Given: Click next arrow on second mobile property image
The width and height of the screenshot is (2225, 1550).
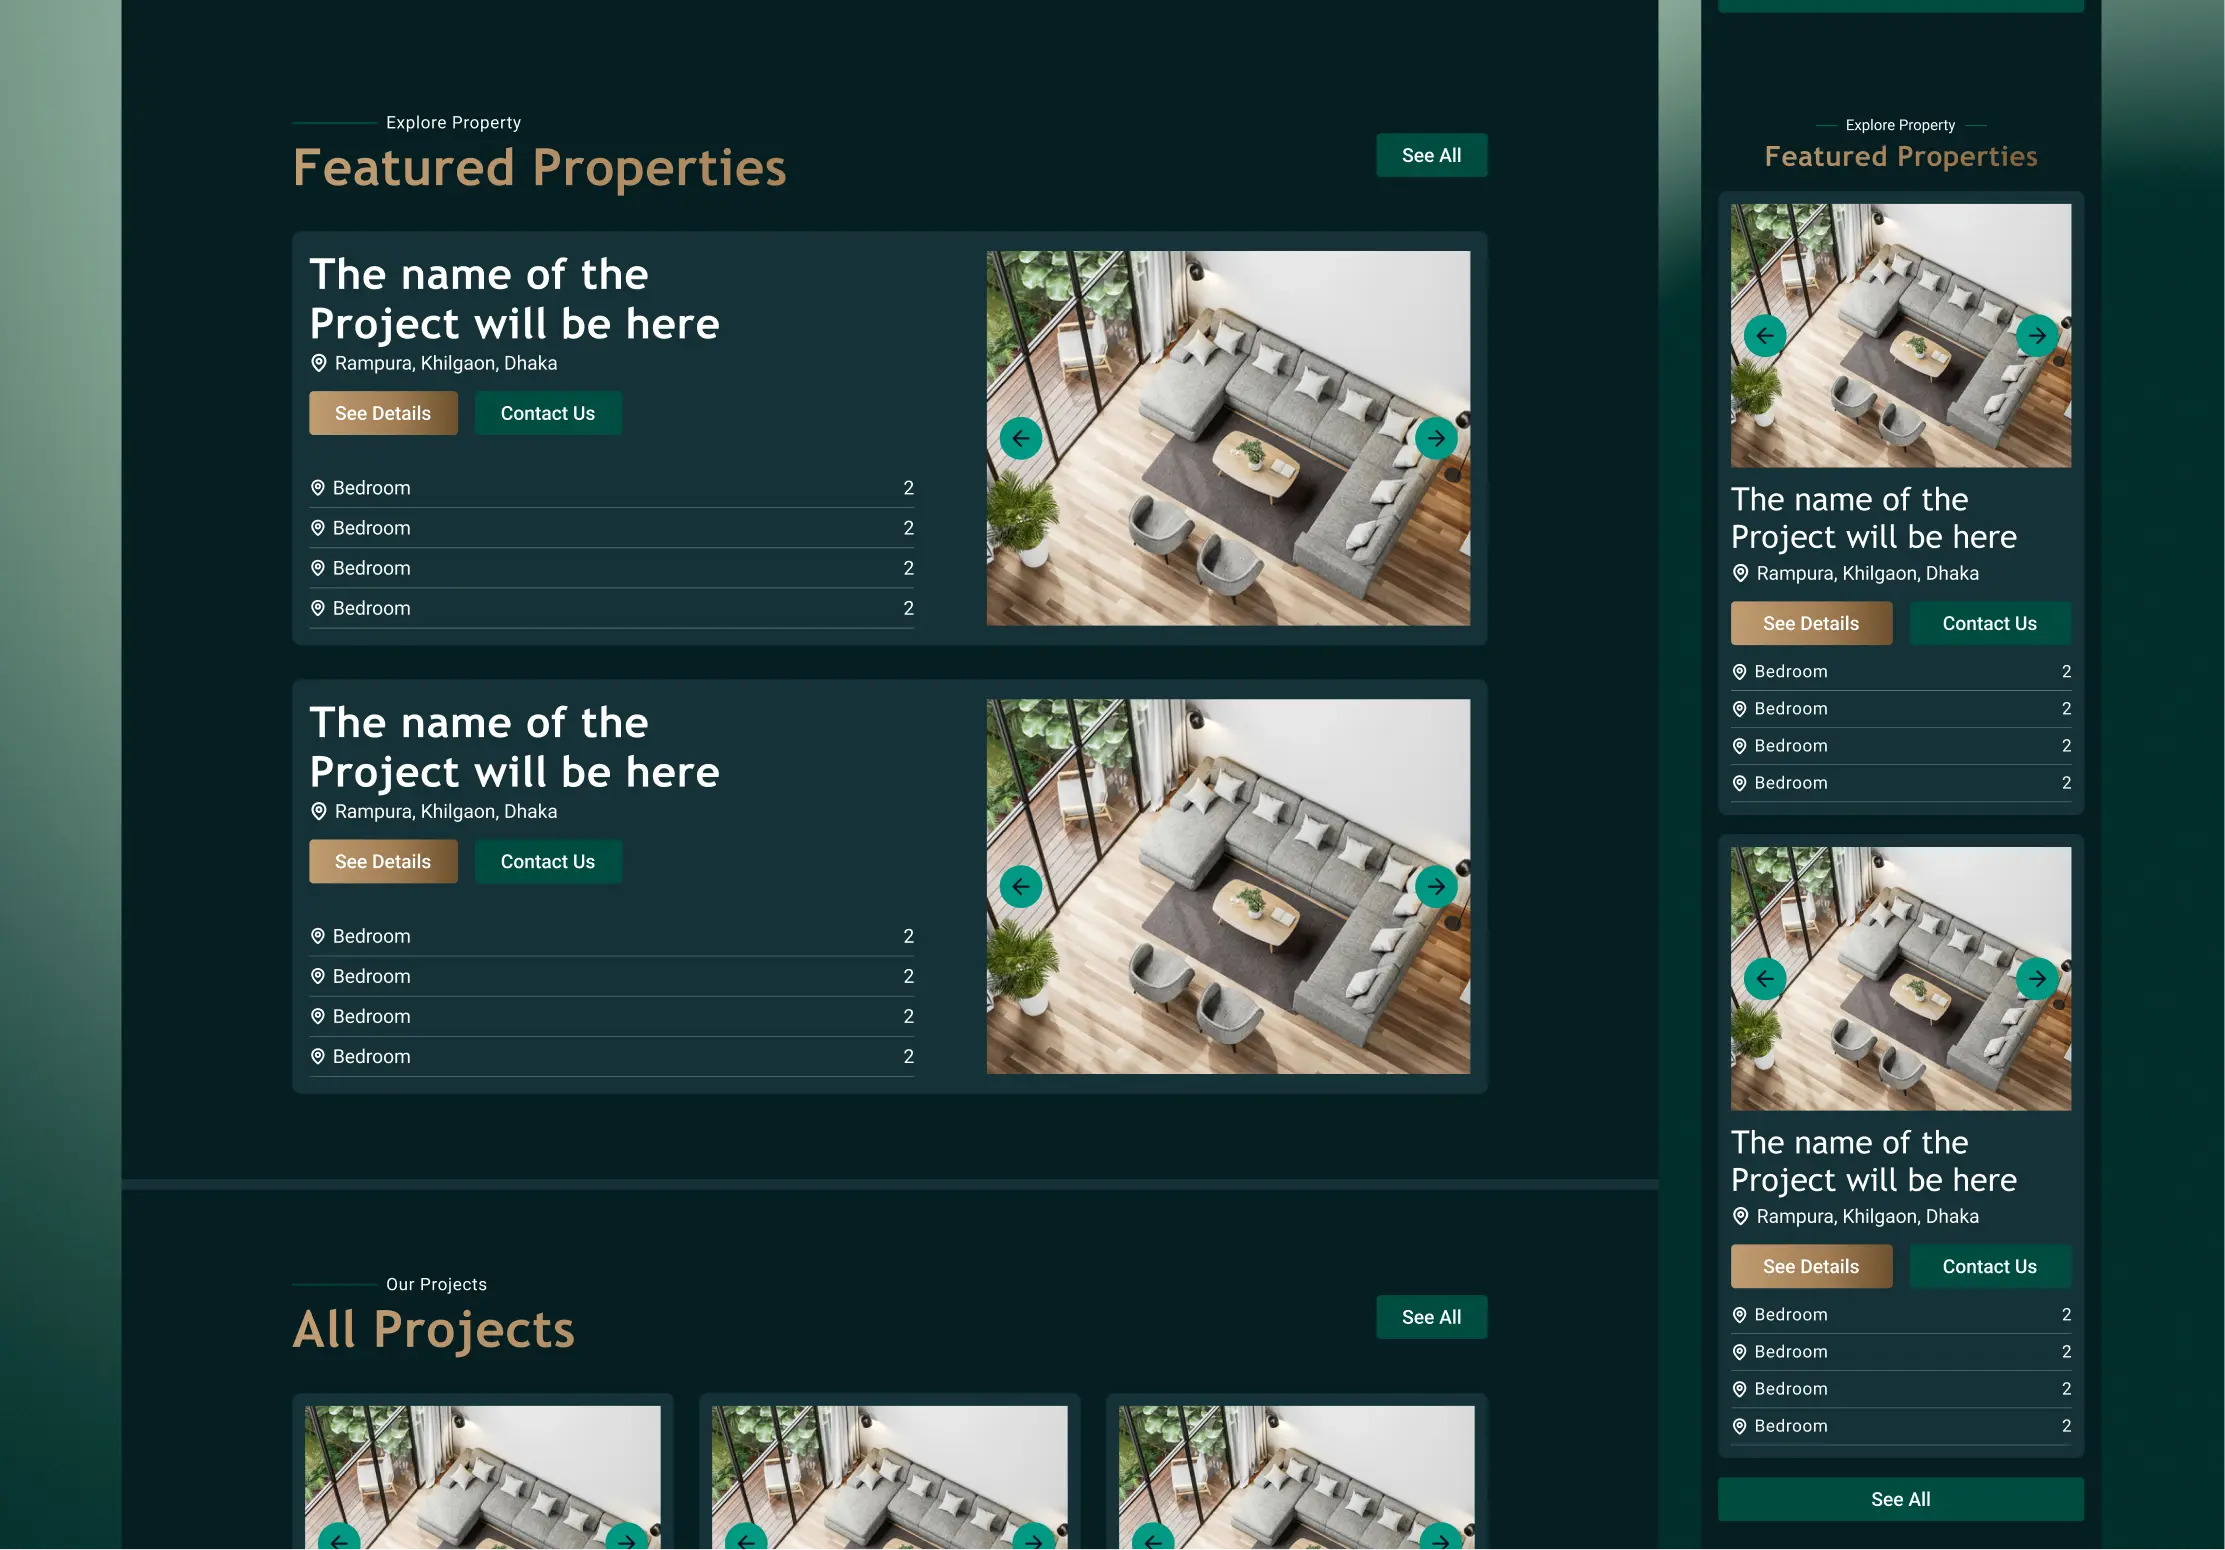Looking at the screenshot, I should pos(2037,979).
